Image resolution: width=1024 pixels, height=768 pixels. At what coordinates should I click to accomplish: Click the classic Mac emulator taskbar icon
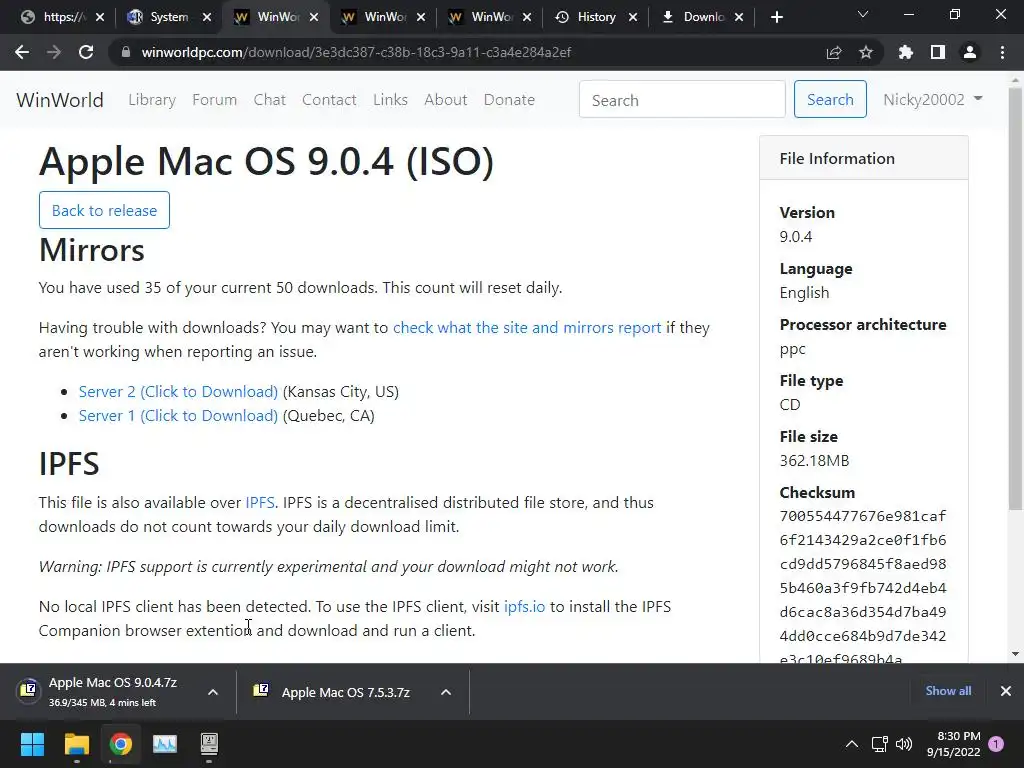pos(209,744)
